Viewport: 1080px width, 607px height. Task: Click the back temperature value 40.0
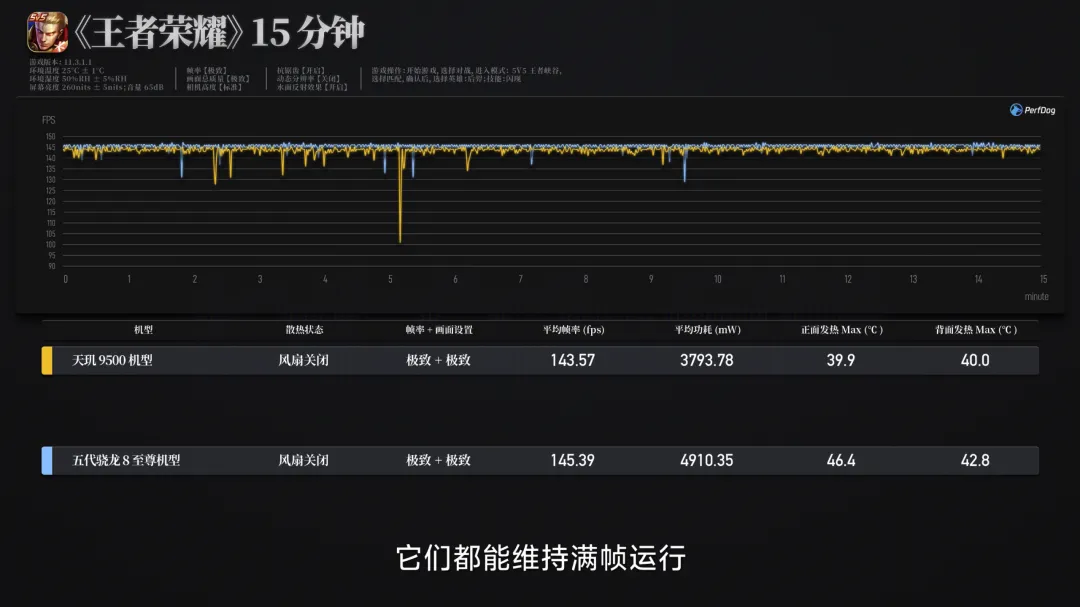tap(975, 360)
